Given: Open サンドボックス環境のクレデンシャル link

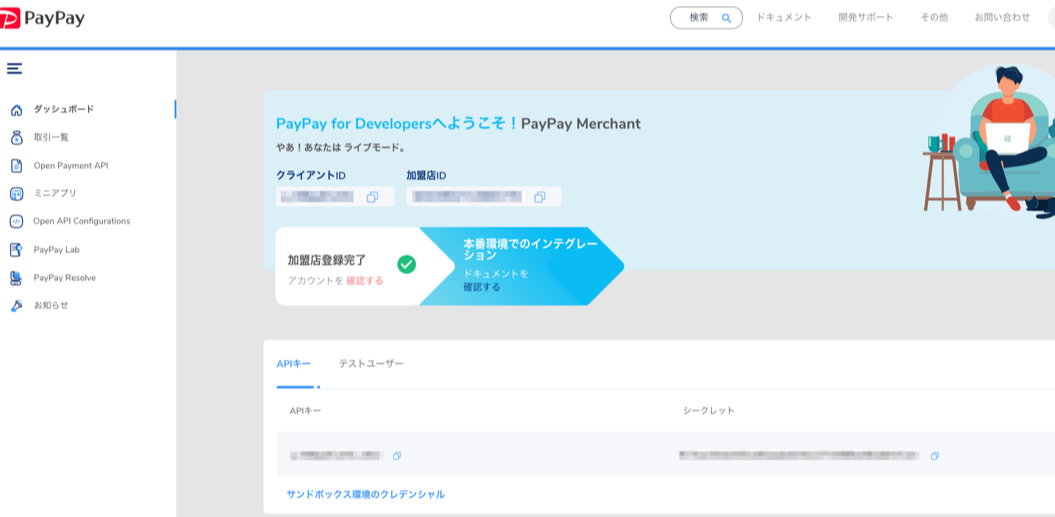Looking at the screenshot, I should pos(365,494).
